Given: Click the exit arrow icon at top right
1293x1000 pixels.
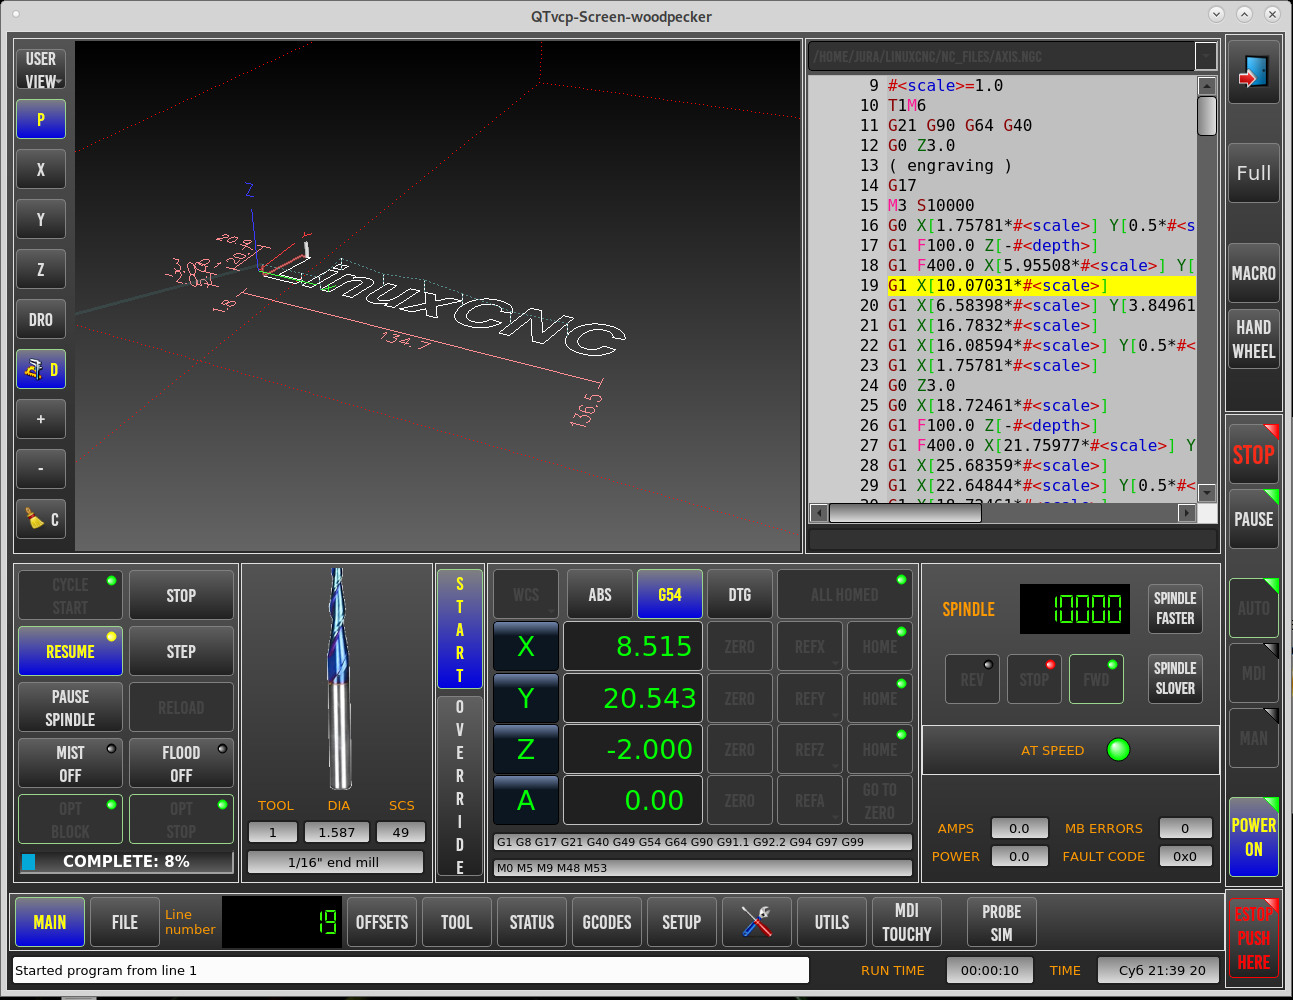Looking at the screenshot, I should (x=1253, y=73).
